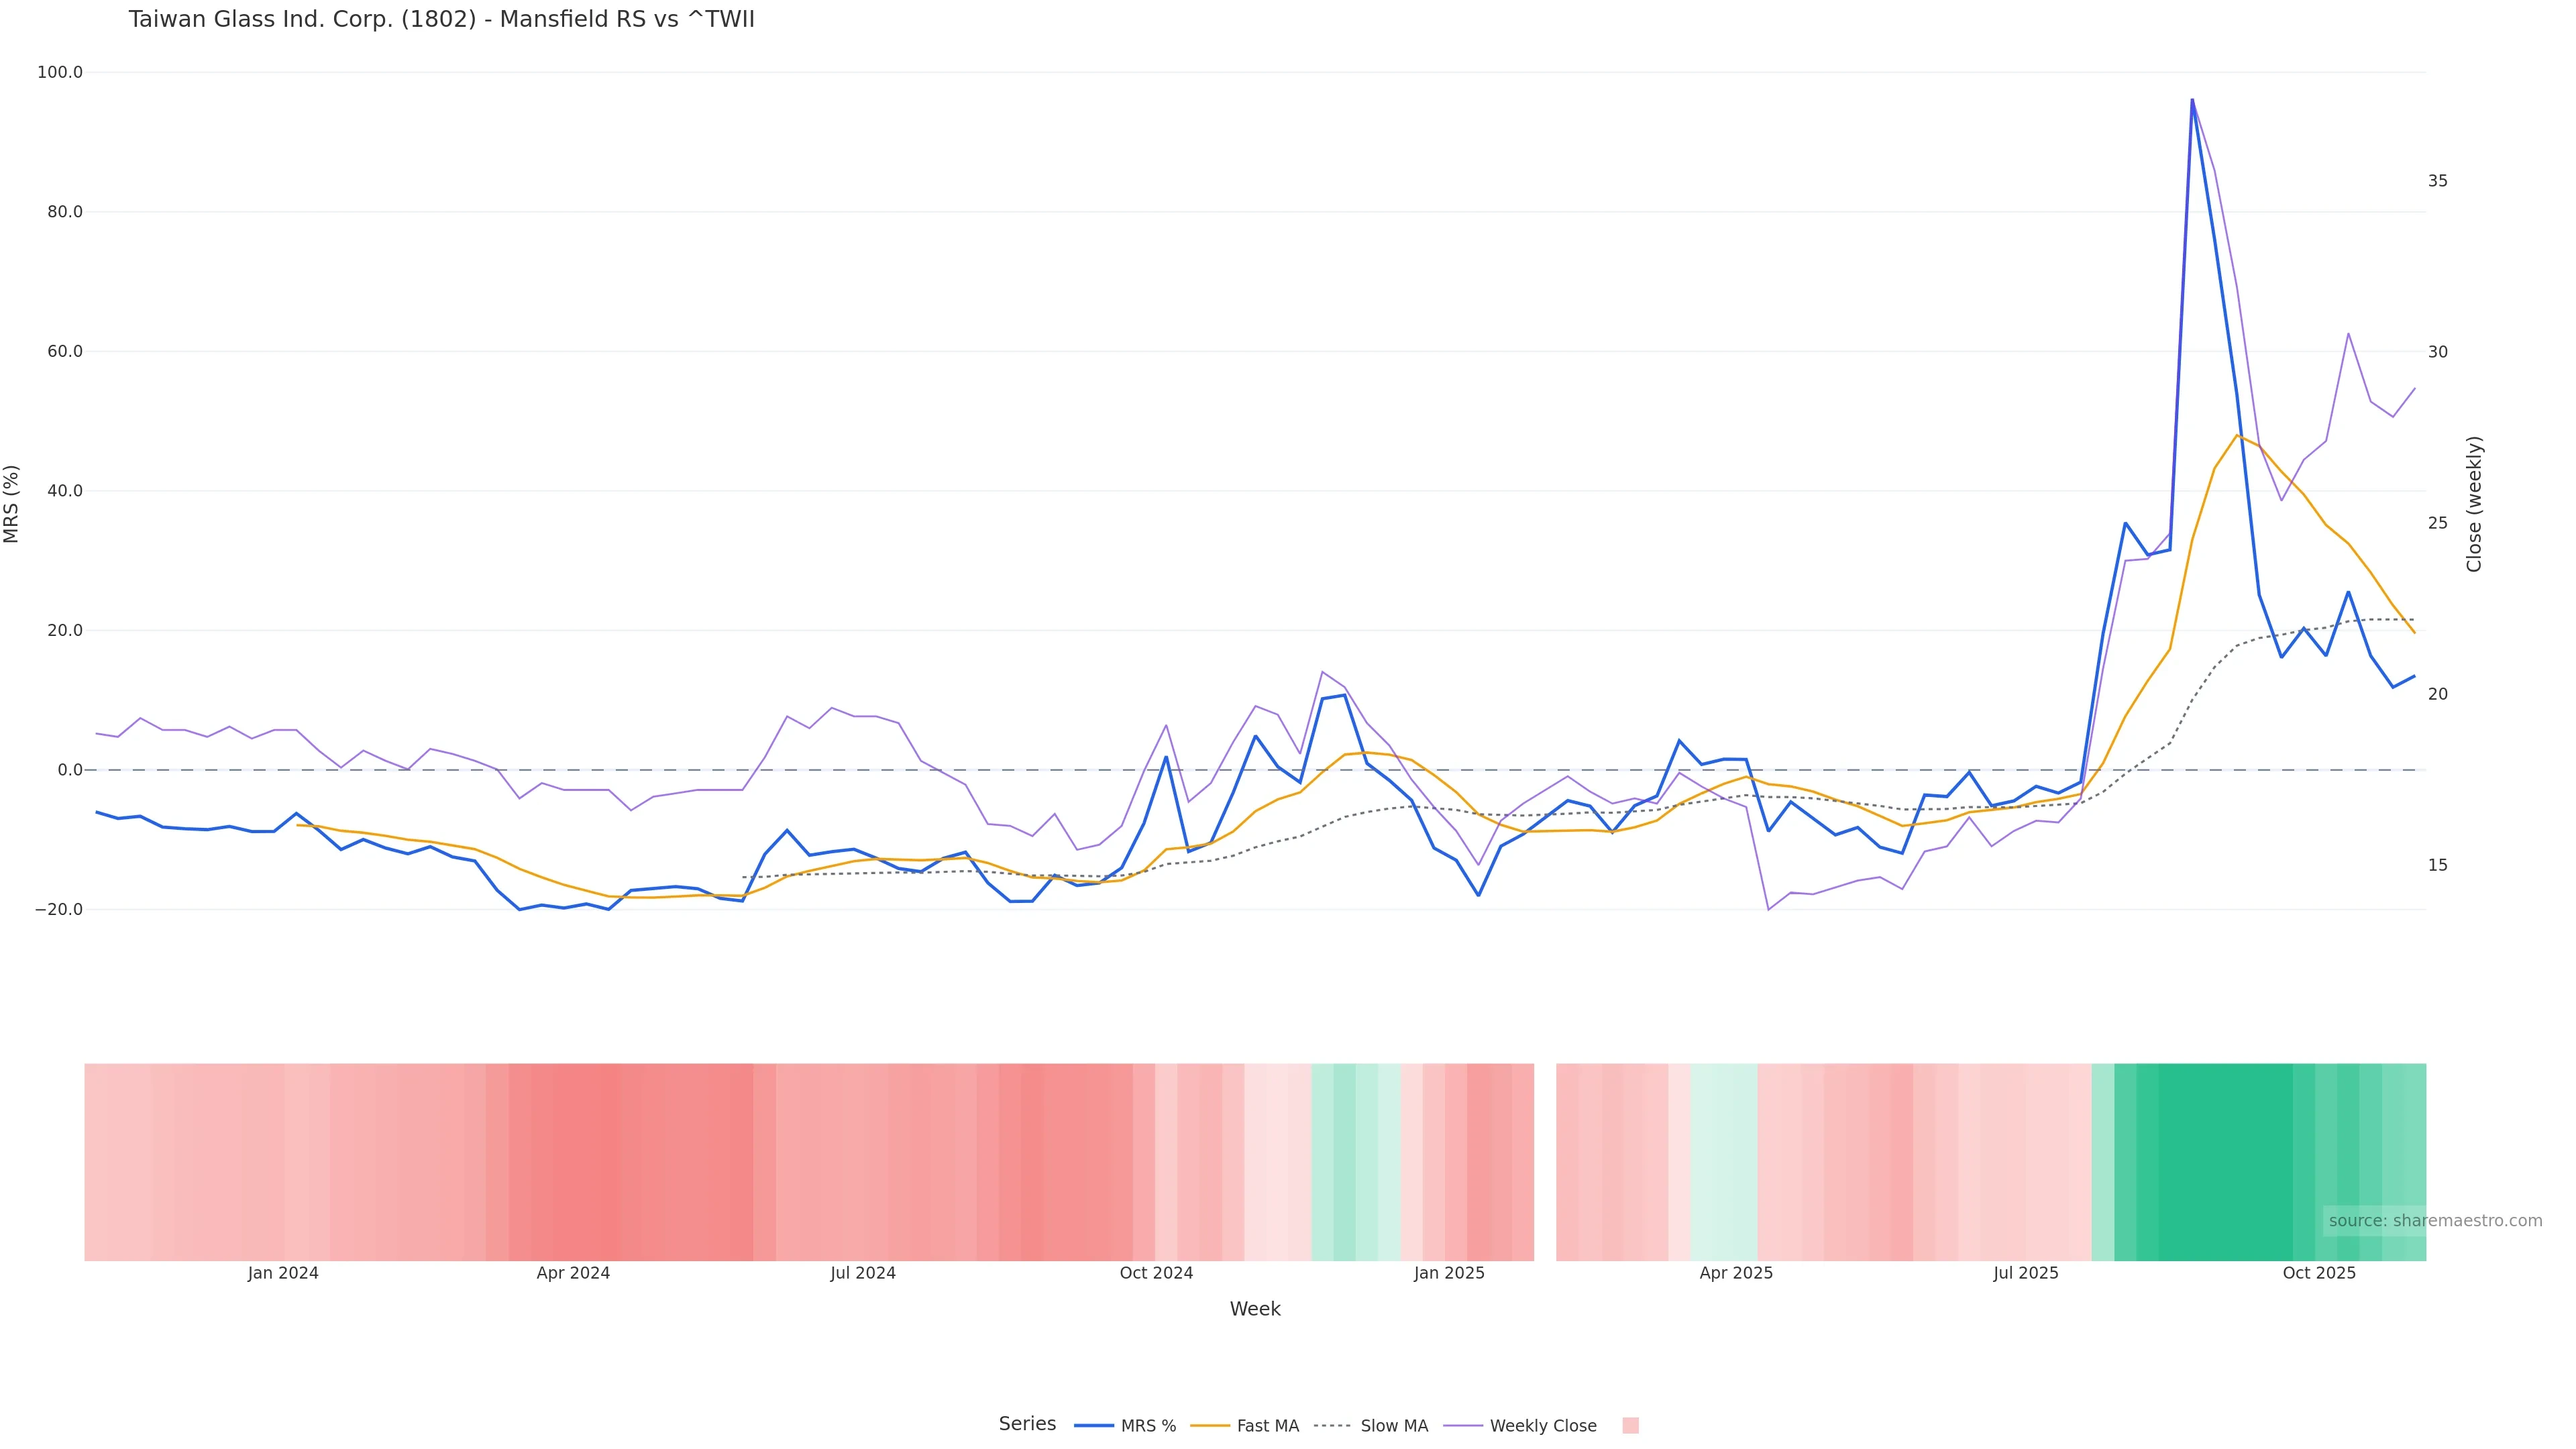Click the 35 tick on right axis
The width and height of the screenshot is (2576, 1449).
tap(2438, 181)
